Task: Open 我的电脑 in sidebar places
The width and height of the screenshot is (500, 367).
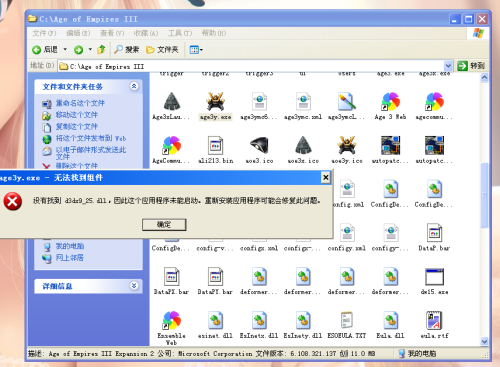Action: tap(70, 246)
